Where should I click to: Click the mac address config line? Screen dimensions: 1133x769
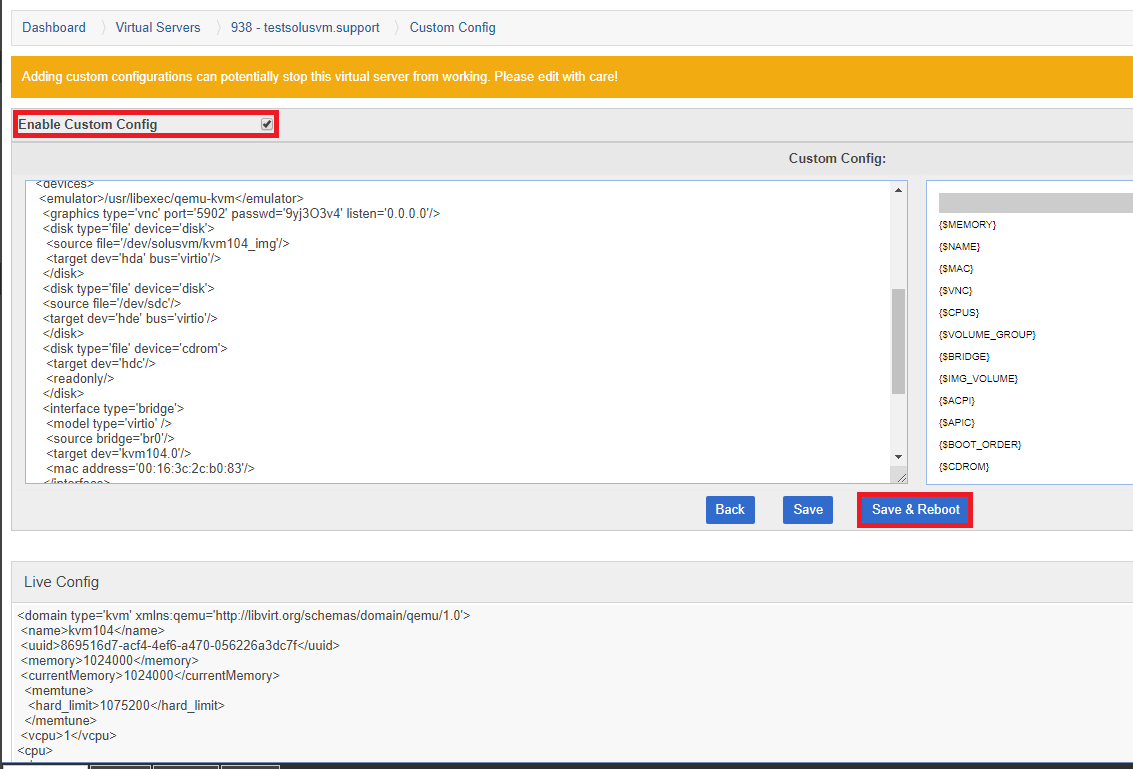[150, 469]
